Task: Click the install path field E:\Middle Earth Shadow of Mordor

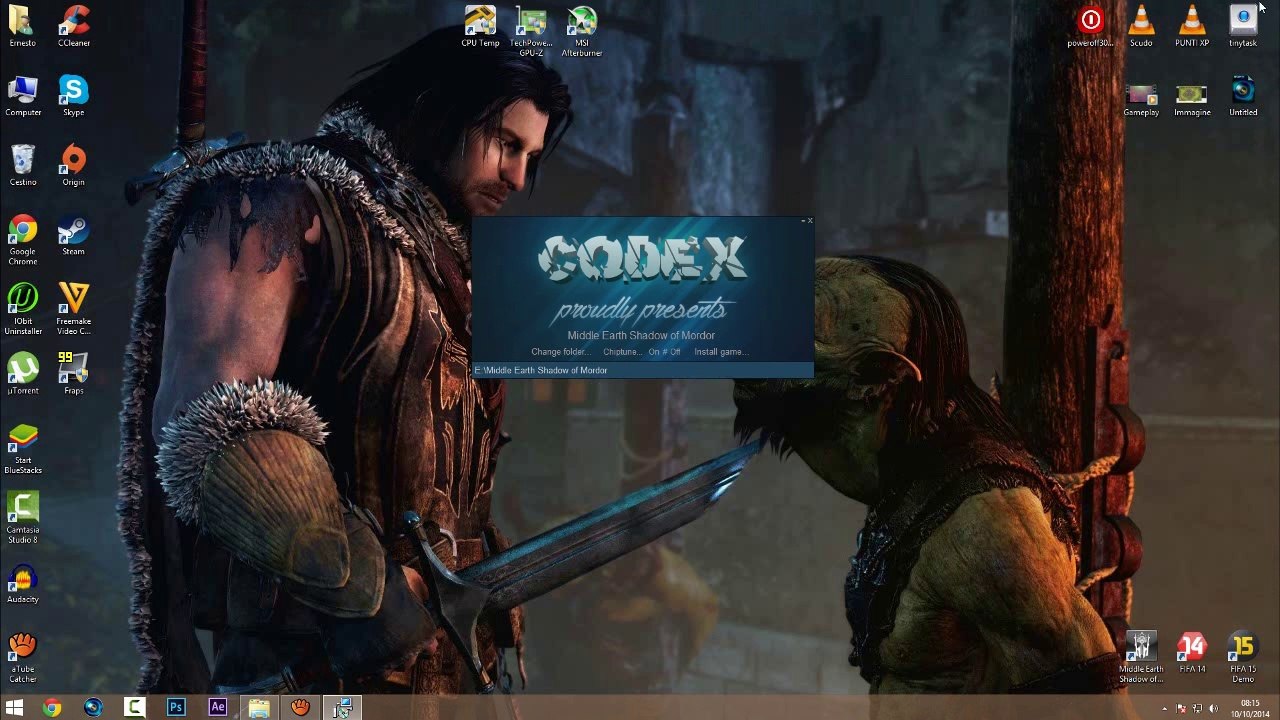Action: click(x=642, y=370)
